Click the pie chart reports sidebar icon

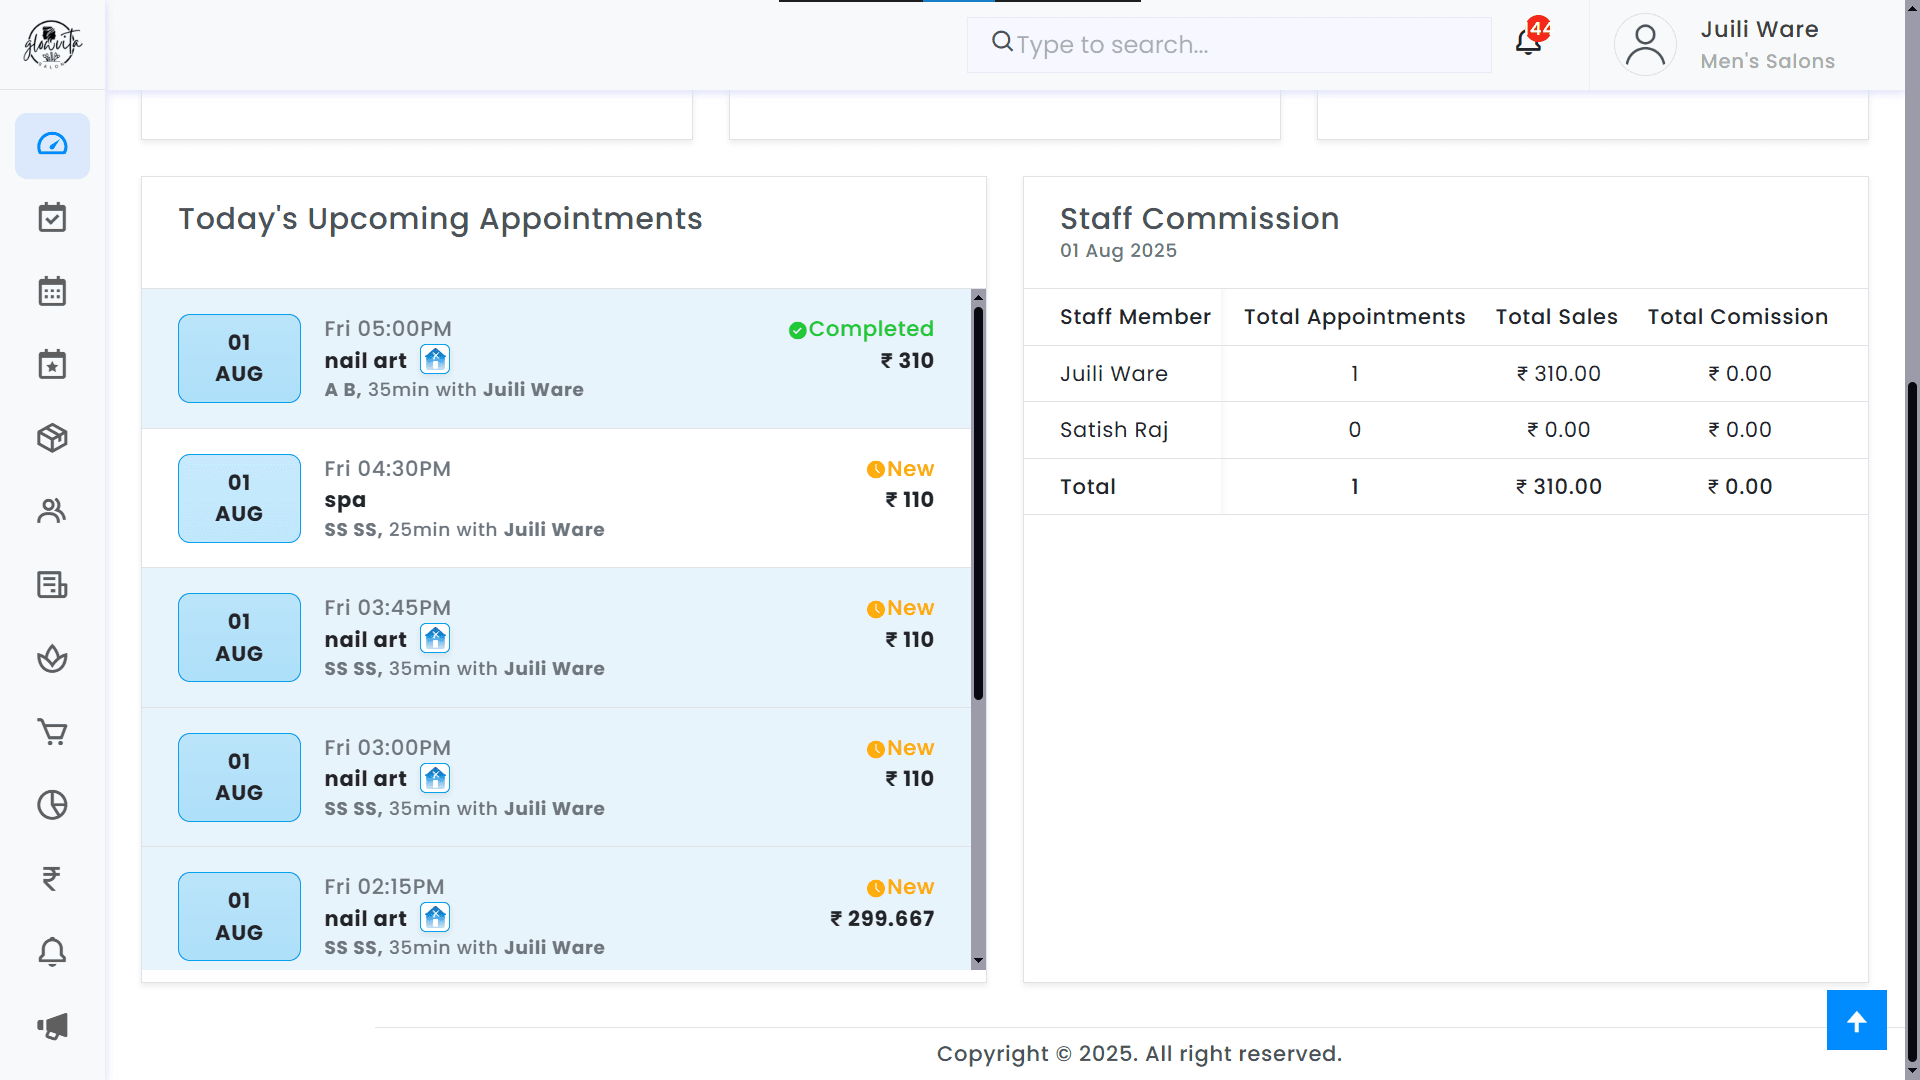click(x=52, y=805)
